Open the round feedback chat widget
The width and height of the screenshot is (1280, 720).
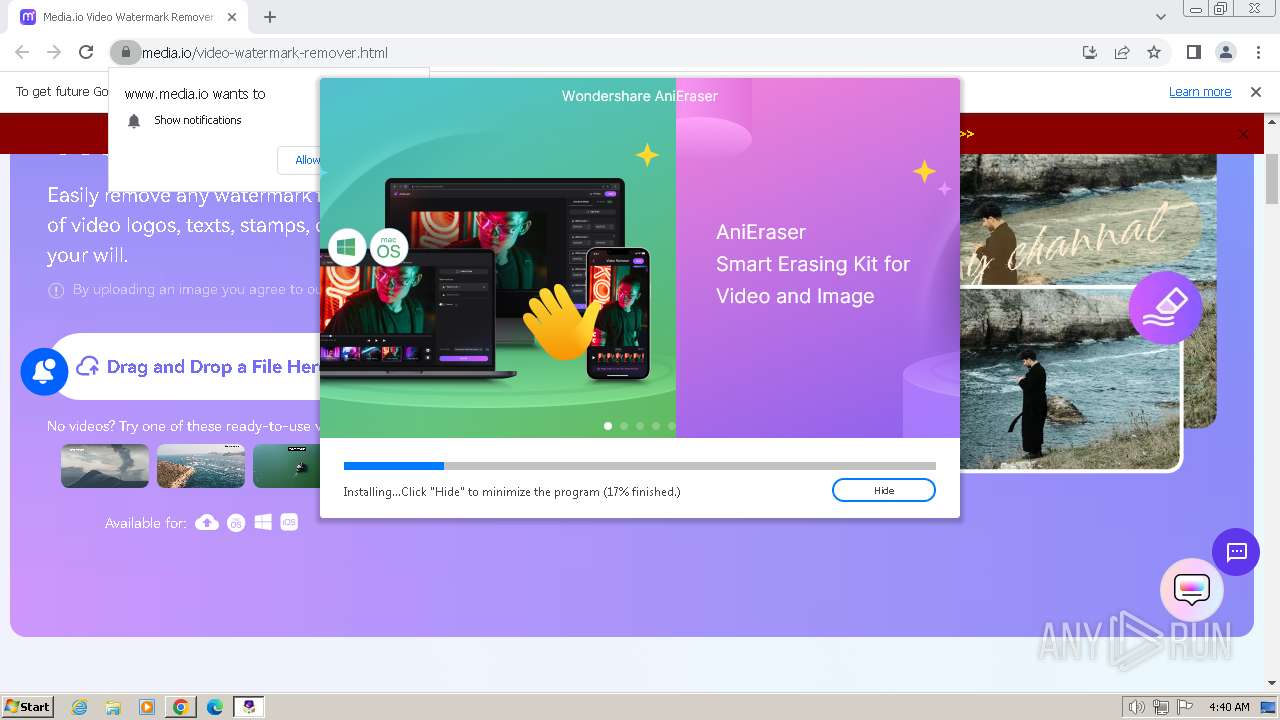(x=1192, y=590)
